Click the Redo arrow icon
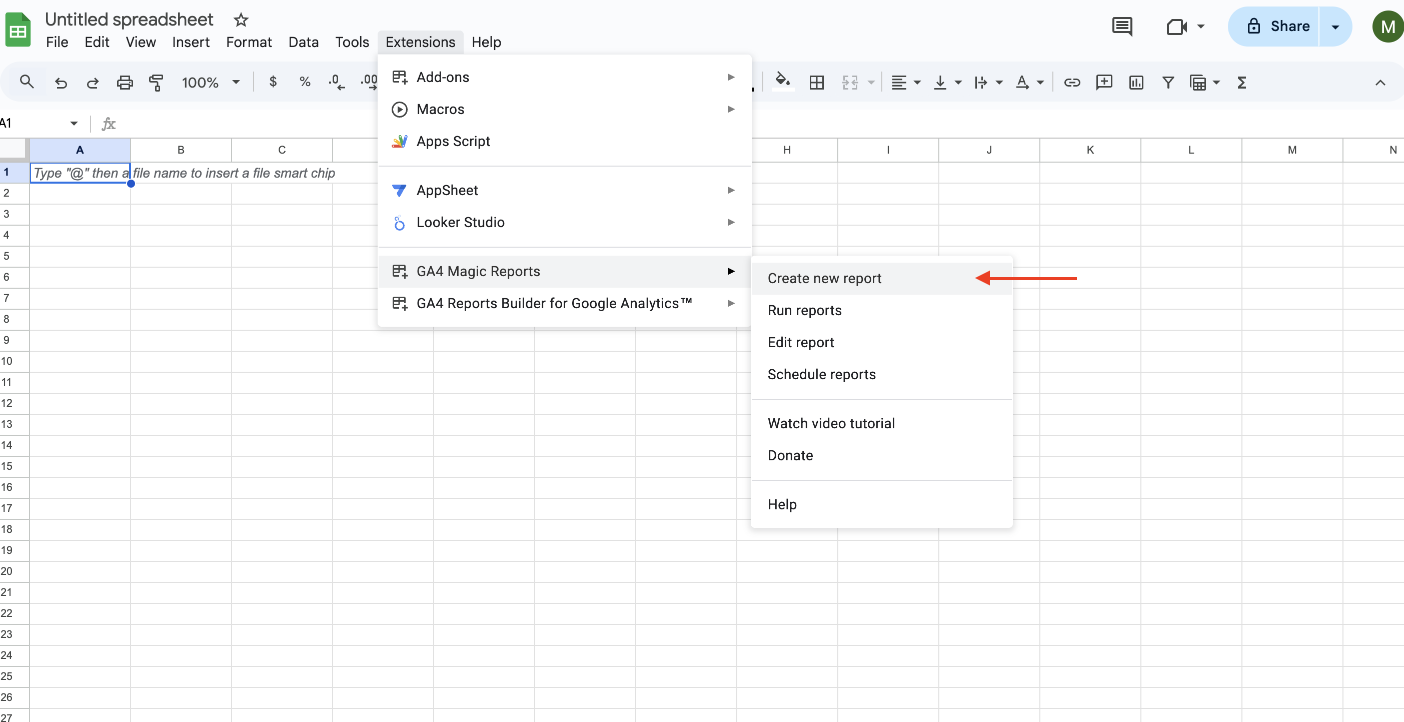The width and height of the screenshot is (1404, 722). 92,83
